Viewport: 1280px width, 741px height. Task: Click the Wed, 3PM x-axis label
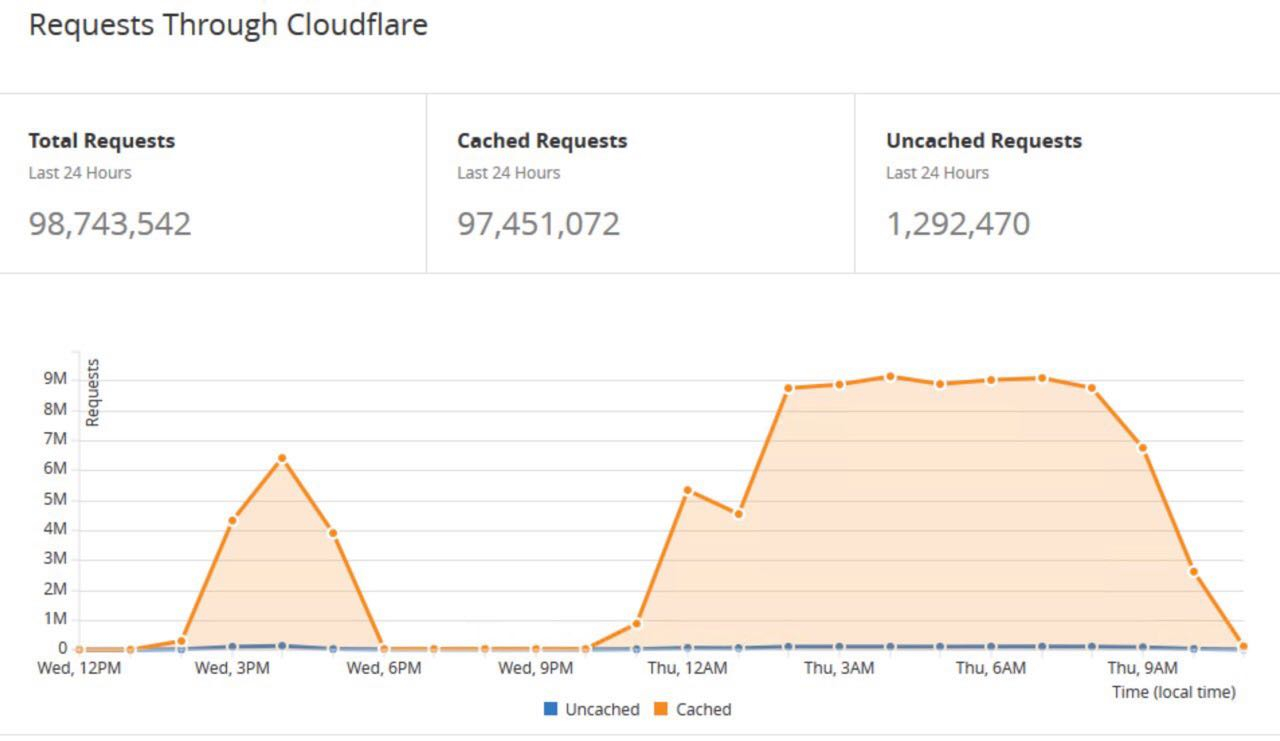tap(232, 668)
